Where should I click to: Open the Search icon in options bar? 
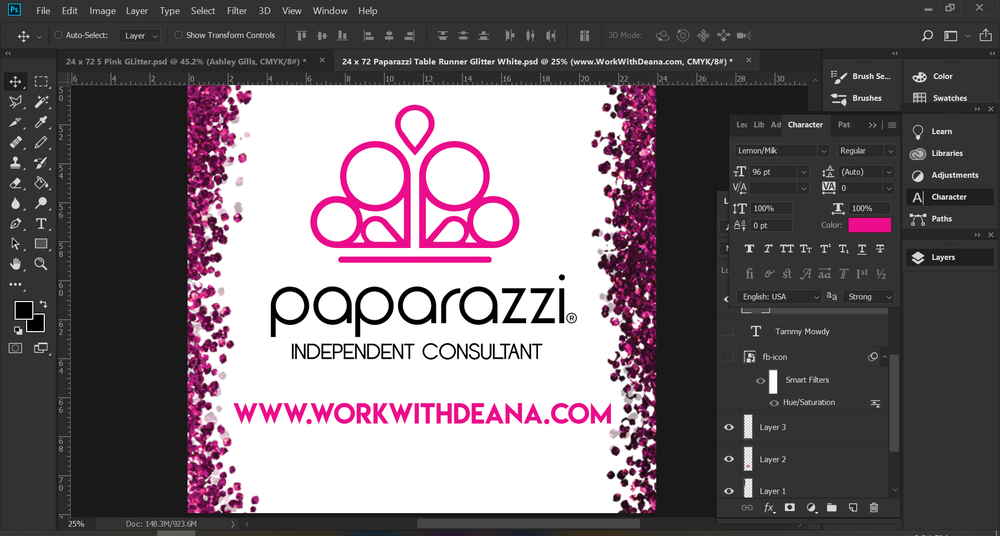pos(928,36)
